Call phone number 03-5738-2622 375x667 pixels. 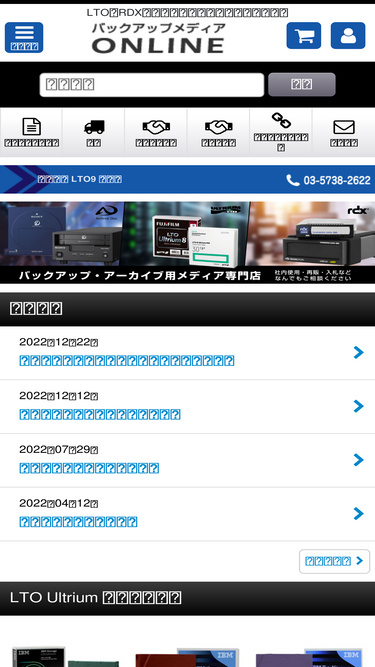[337, 180]
